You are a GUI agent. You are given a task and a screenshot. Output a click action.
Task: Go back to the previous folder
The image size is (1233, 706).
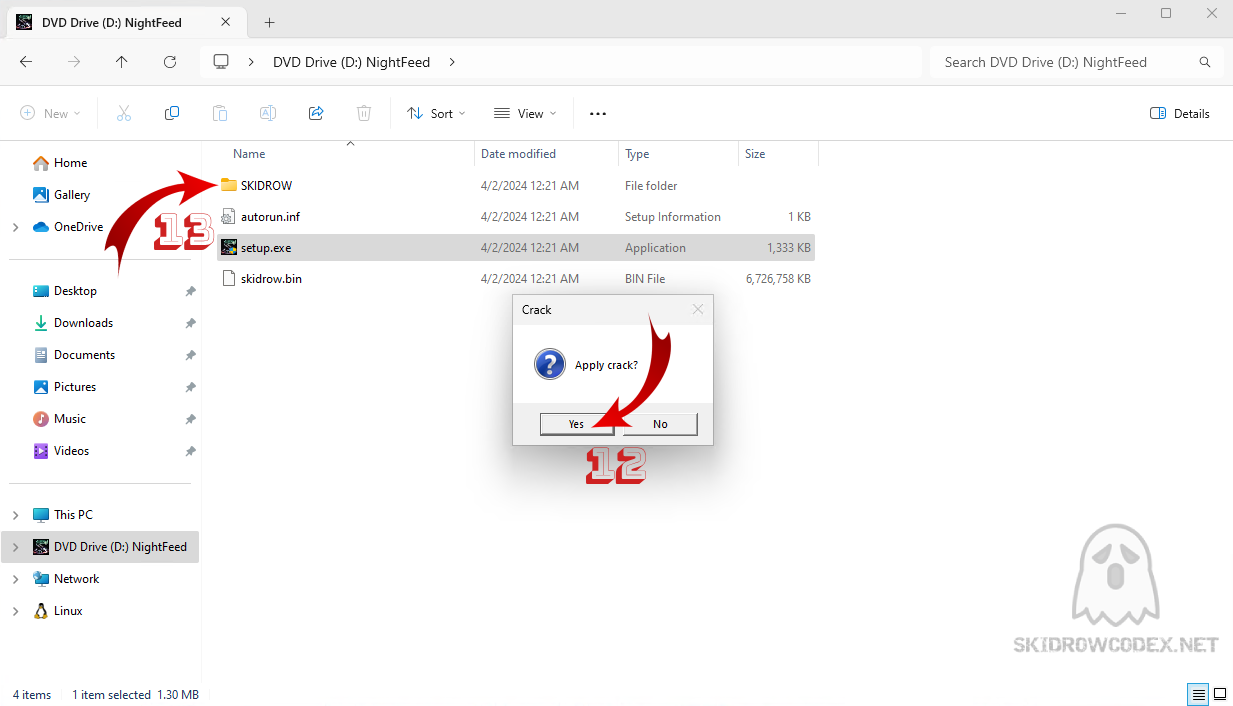[26, 62]
